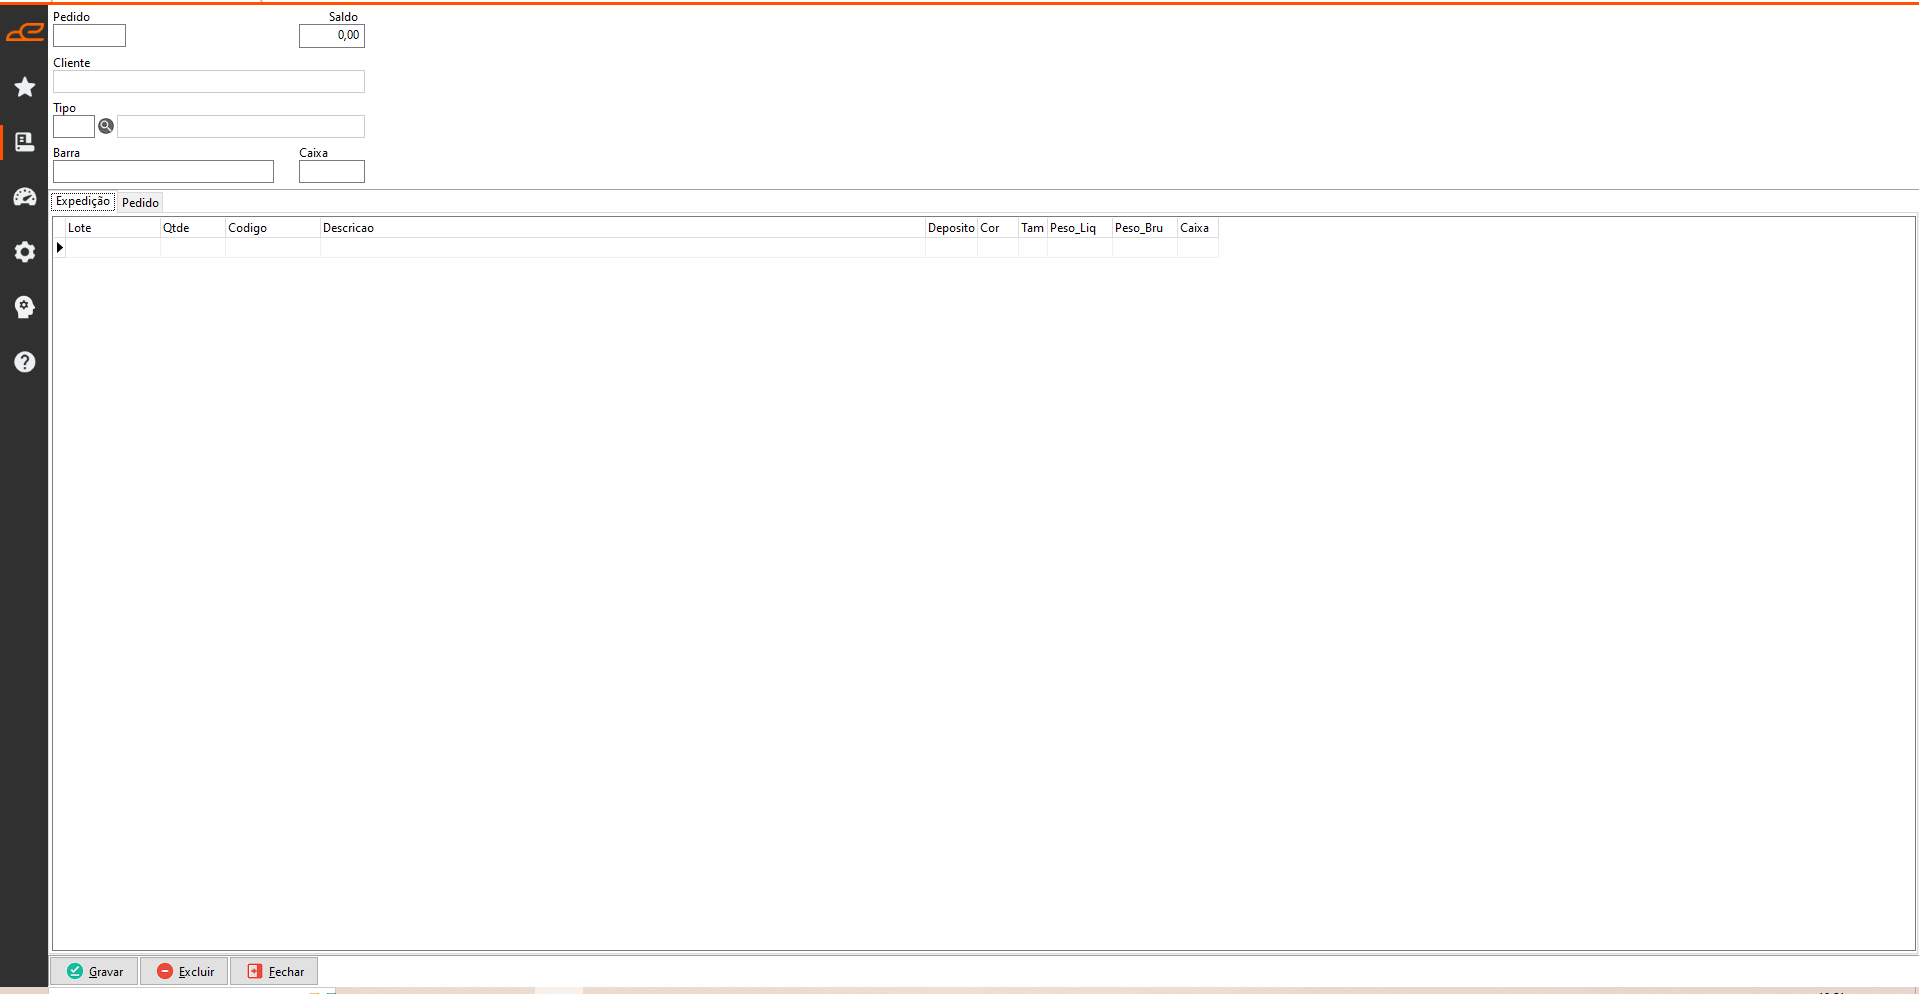Open settings gear in sidebar

click(25, 252)
